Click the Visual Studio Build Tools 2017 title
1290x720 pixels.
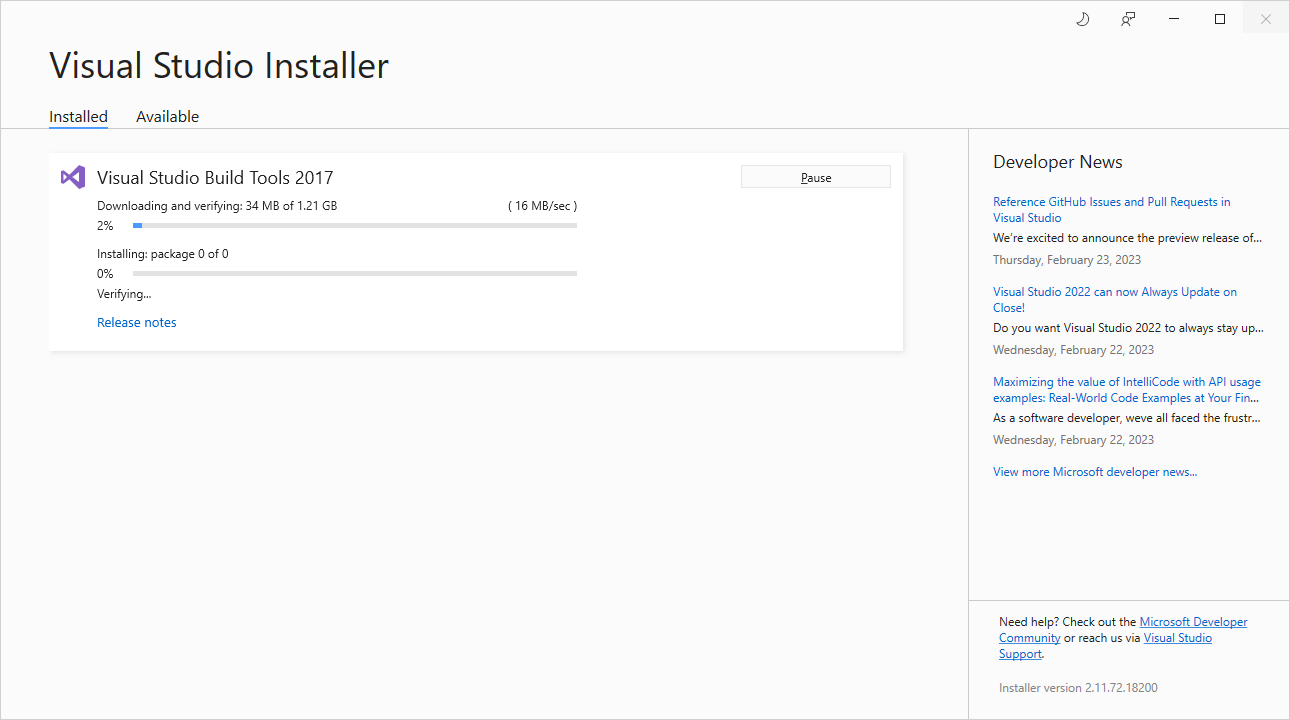tap(215, 178)
